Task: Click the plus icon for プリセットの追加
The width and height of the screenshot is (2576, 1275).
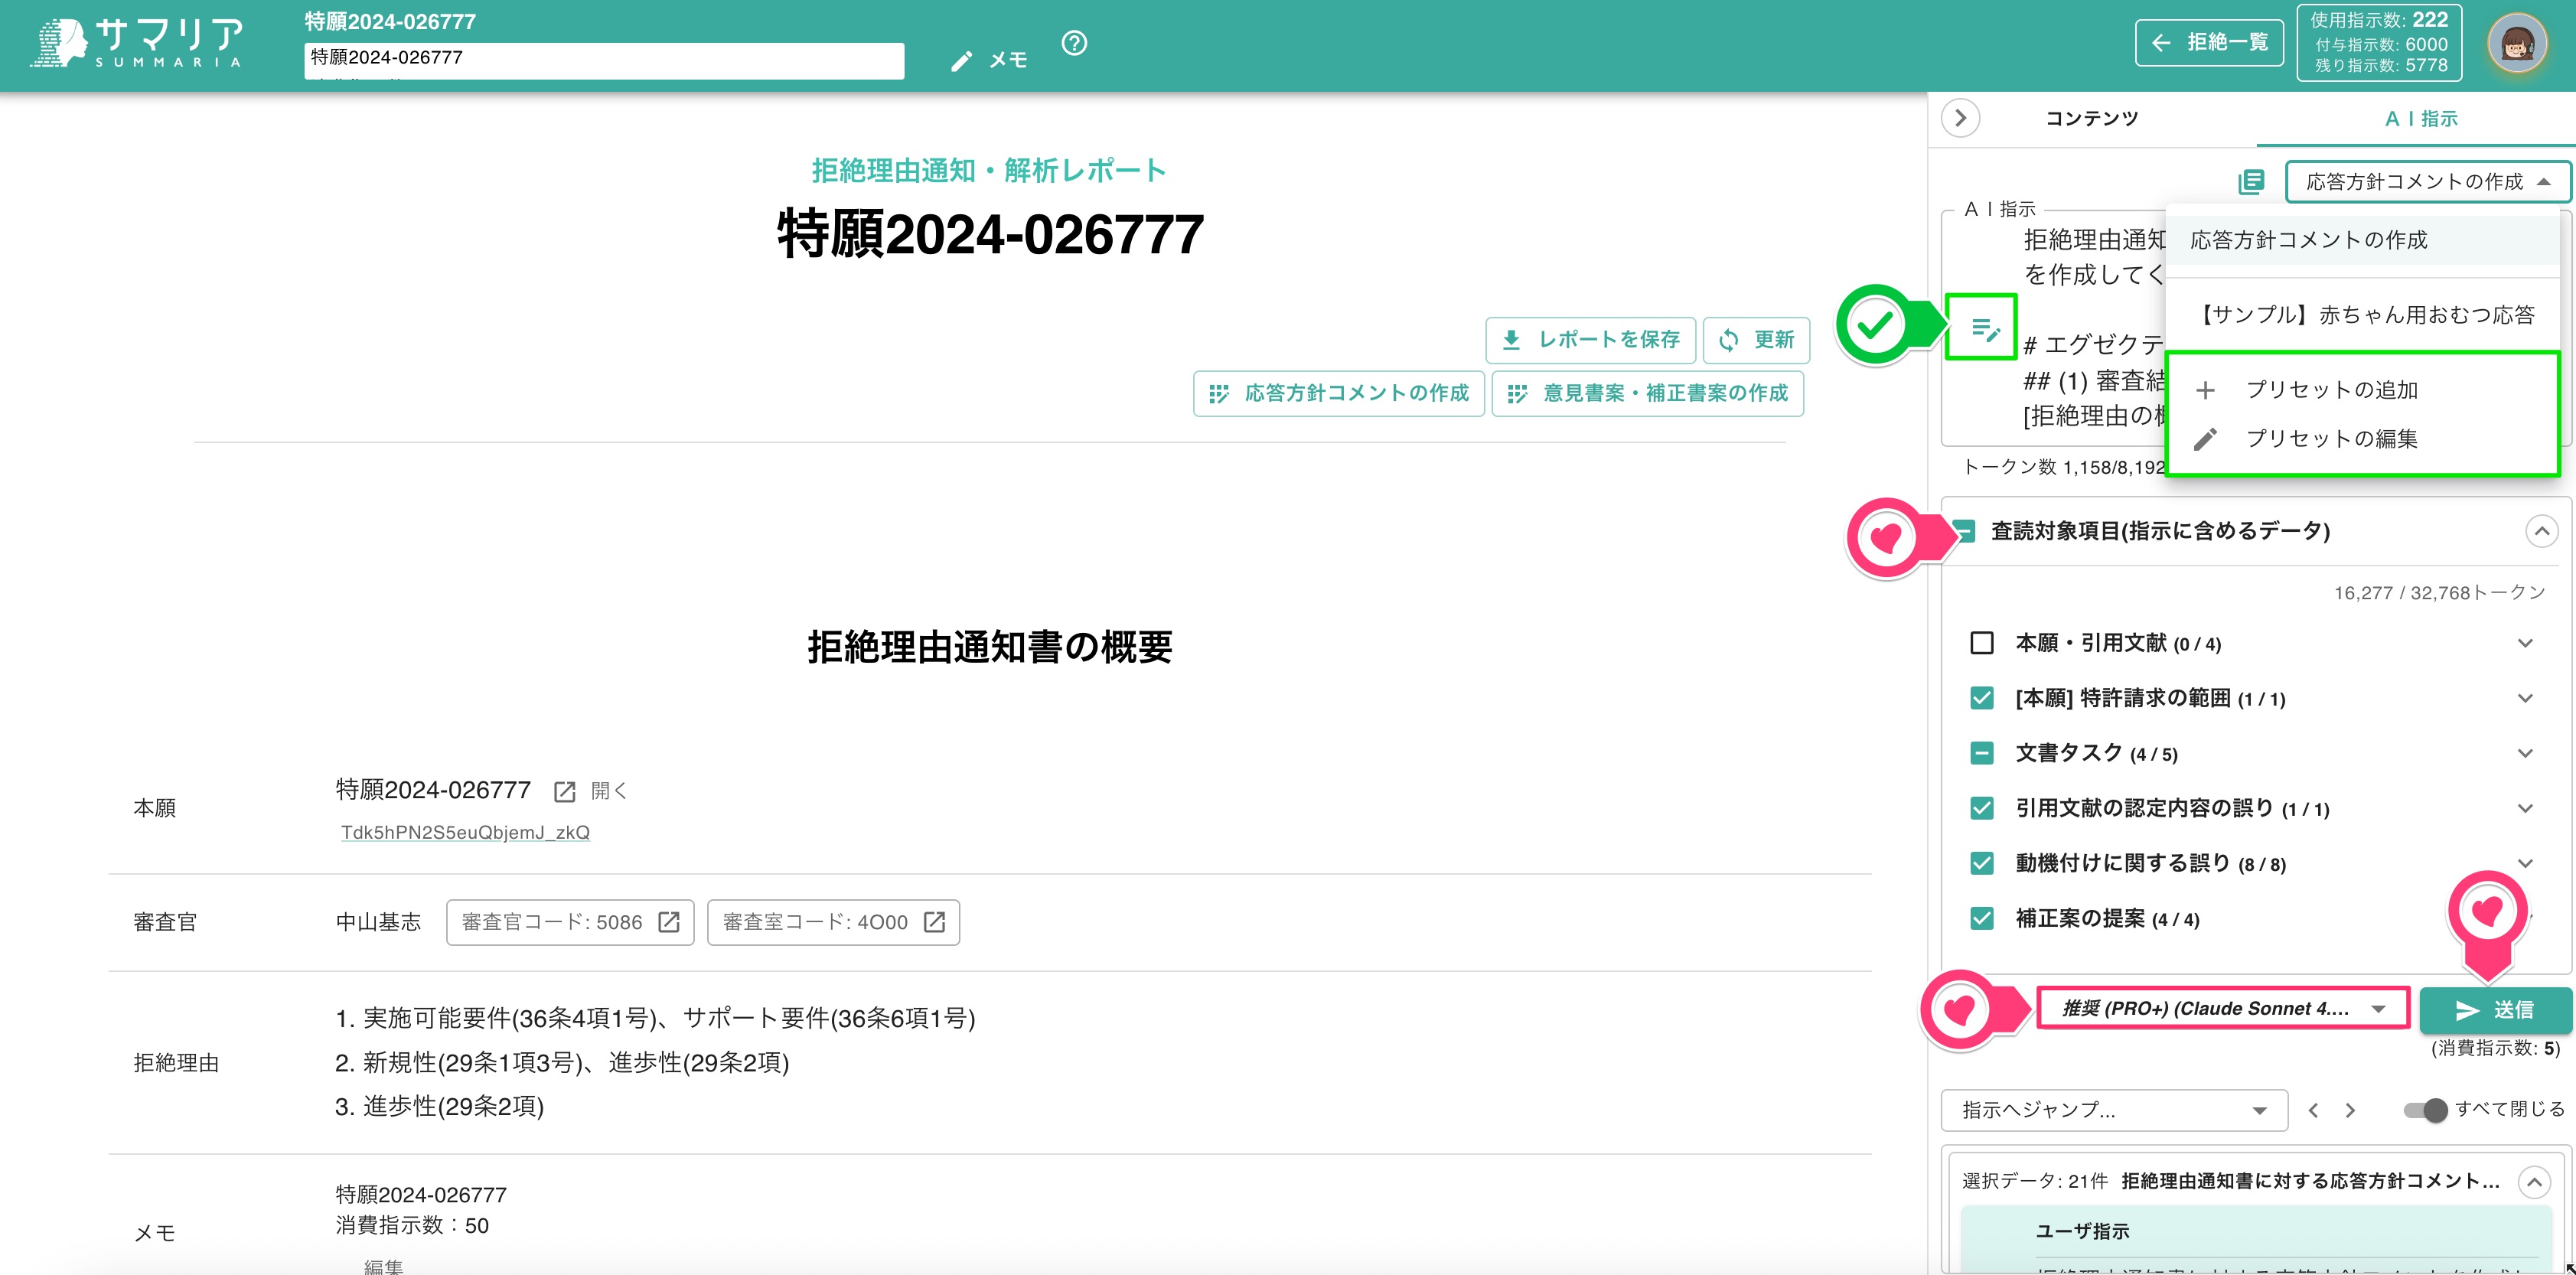Action: pyautogui.click(x=2205, y=390)
